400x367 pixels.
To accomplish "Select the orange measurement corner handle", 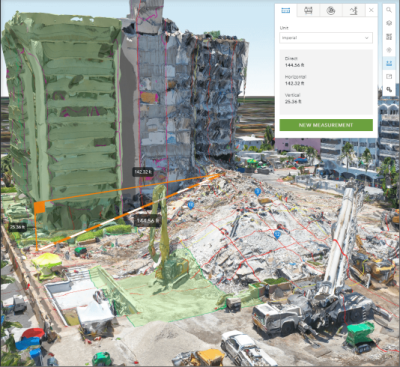I will point(39,207).
